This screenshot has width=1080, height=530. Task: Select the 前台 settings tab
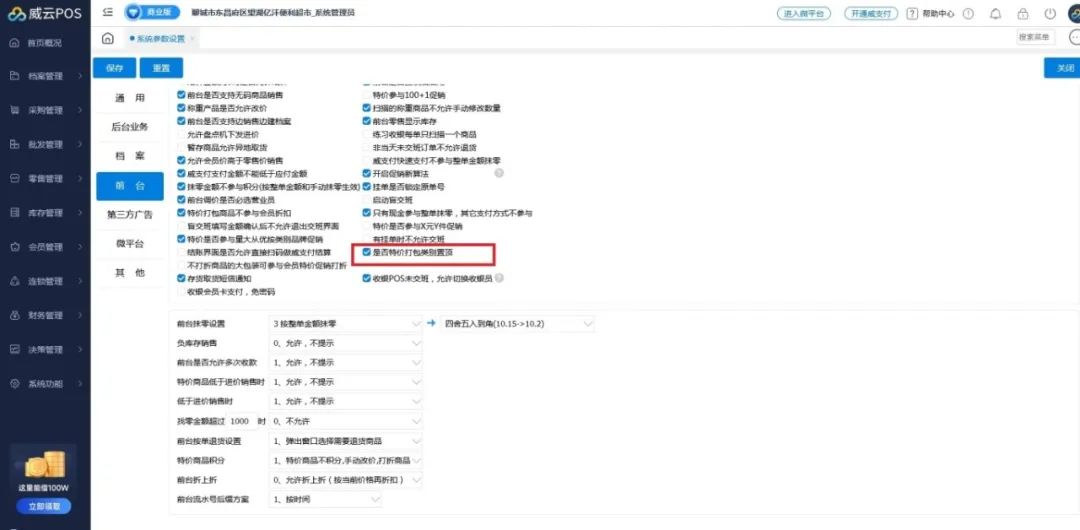click(129, 186)
